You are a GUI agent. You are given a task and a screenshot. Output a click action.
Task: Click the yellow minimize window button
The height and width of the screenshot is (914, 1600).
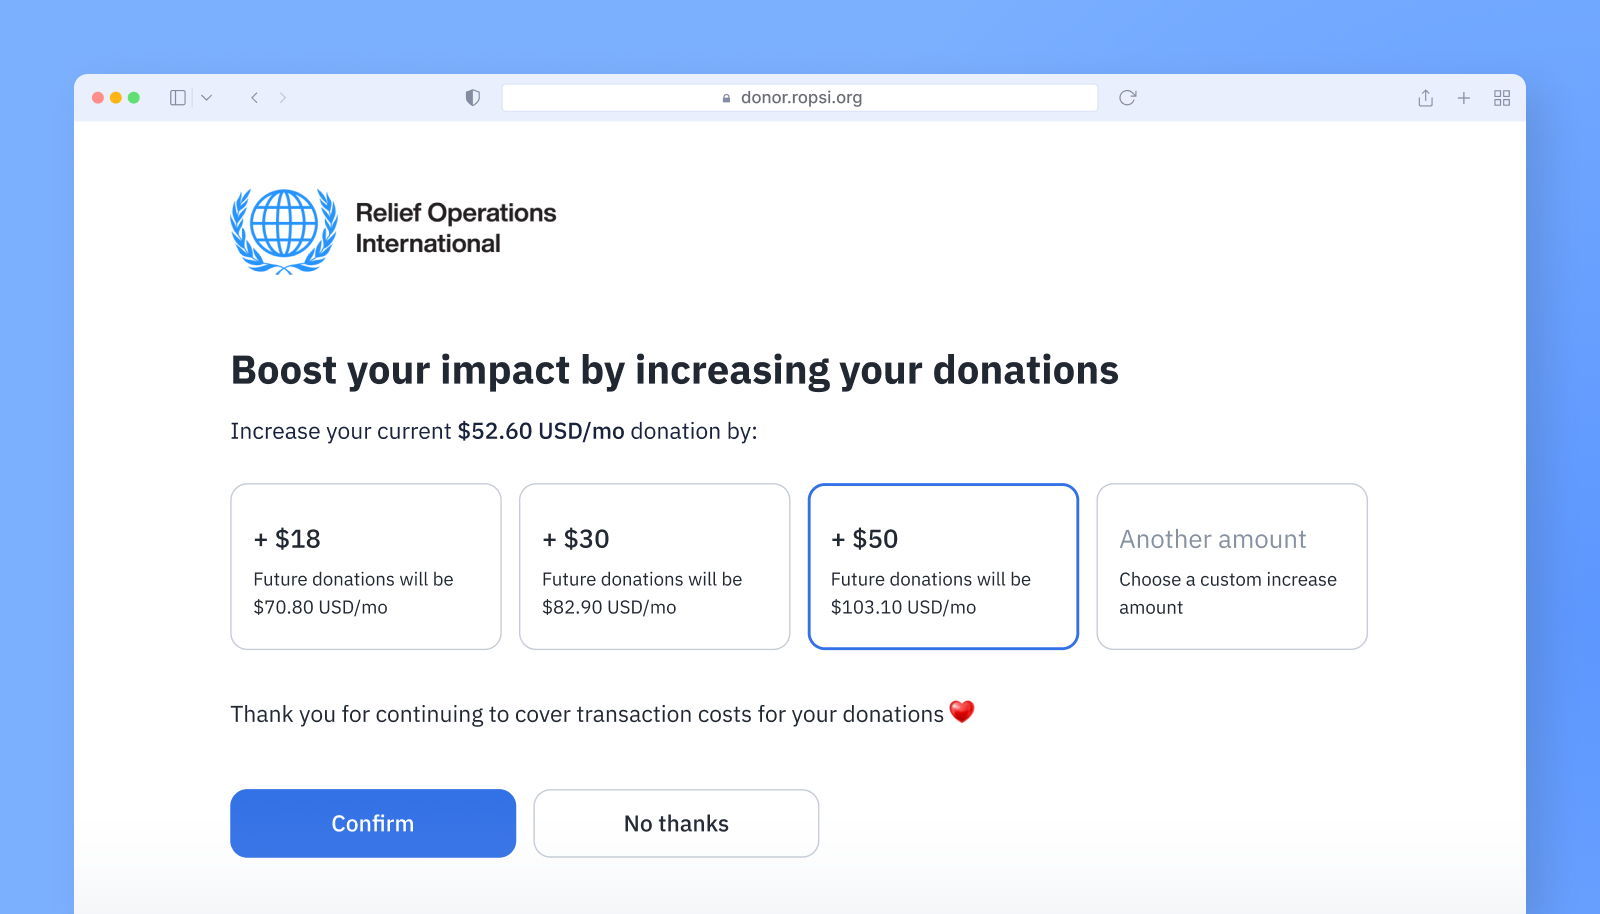coord(116,98)
